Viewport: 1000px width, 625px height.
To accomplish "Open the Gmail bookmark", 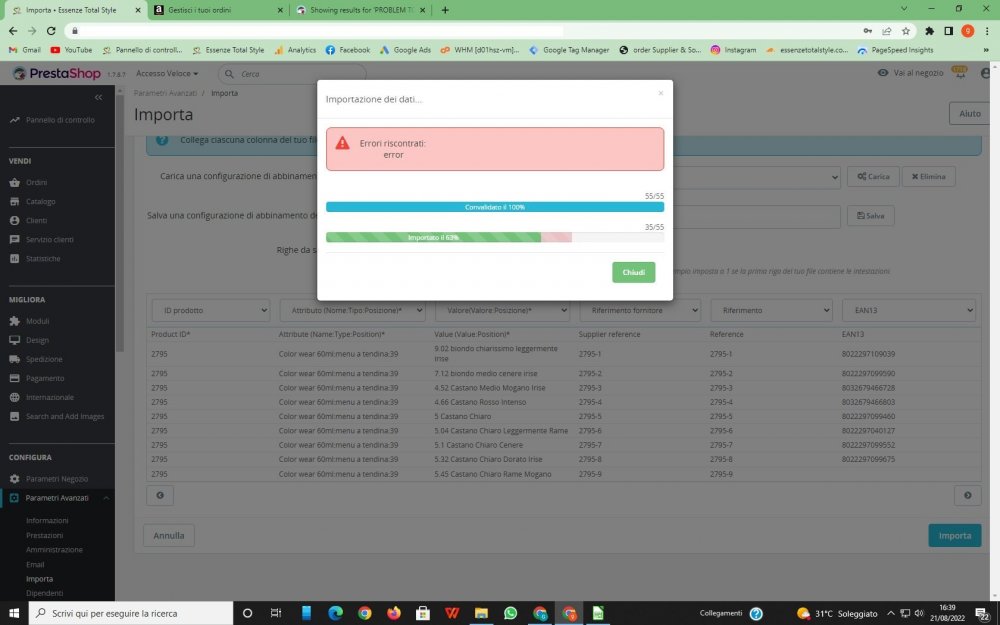I will click(25, 50).
